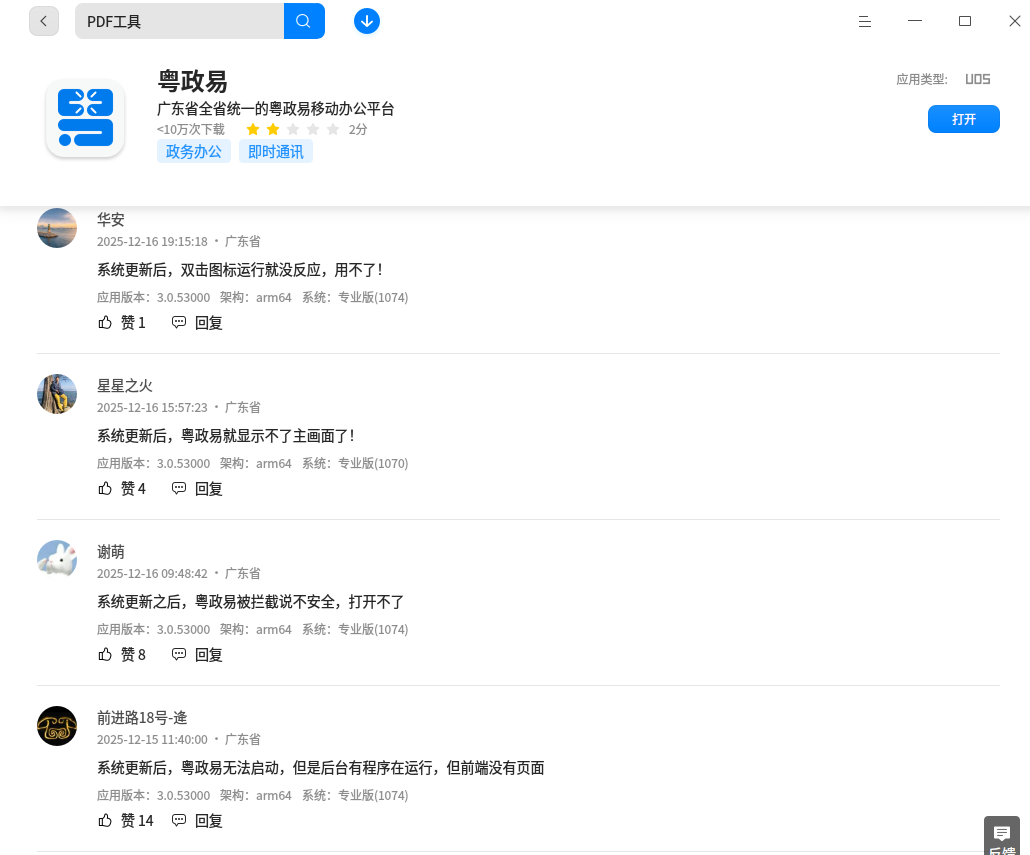Click the 2分 rating score text
1030x855 pixels.
[x=358, y=129]
